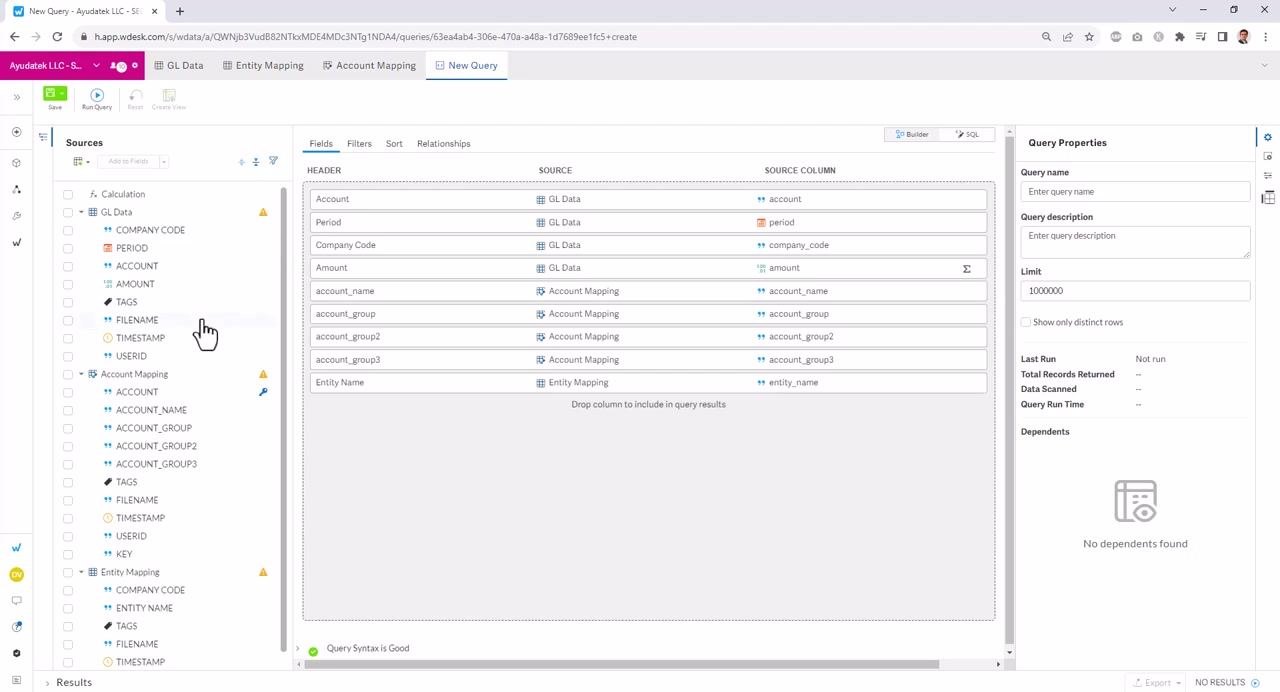
Task: Switch to Builder view
Action: pos(912,134)
